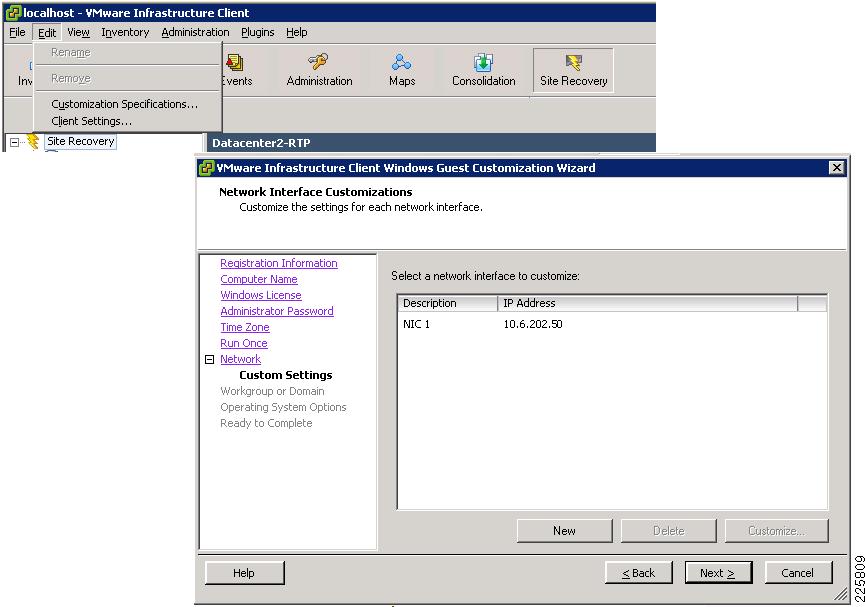865x607 pixels.
Task: Select Site Recovery in the tree
Action: [x=81, y=141]
